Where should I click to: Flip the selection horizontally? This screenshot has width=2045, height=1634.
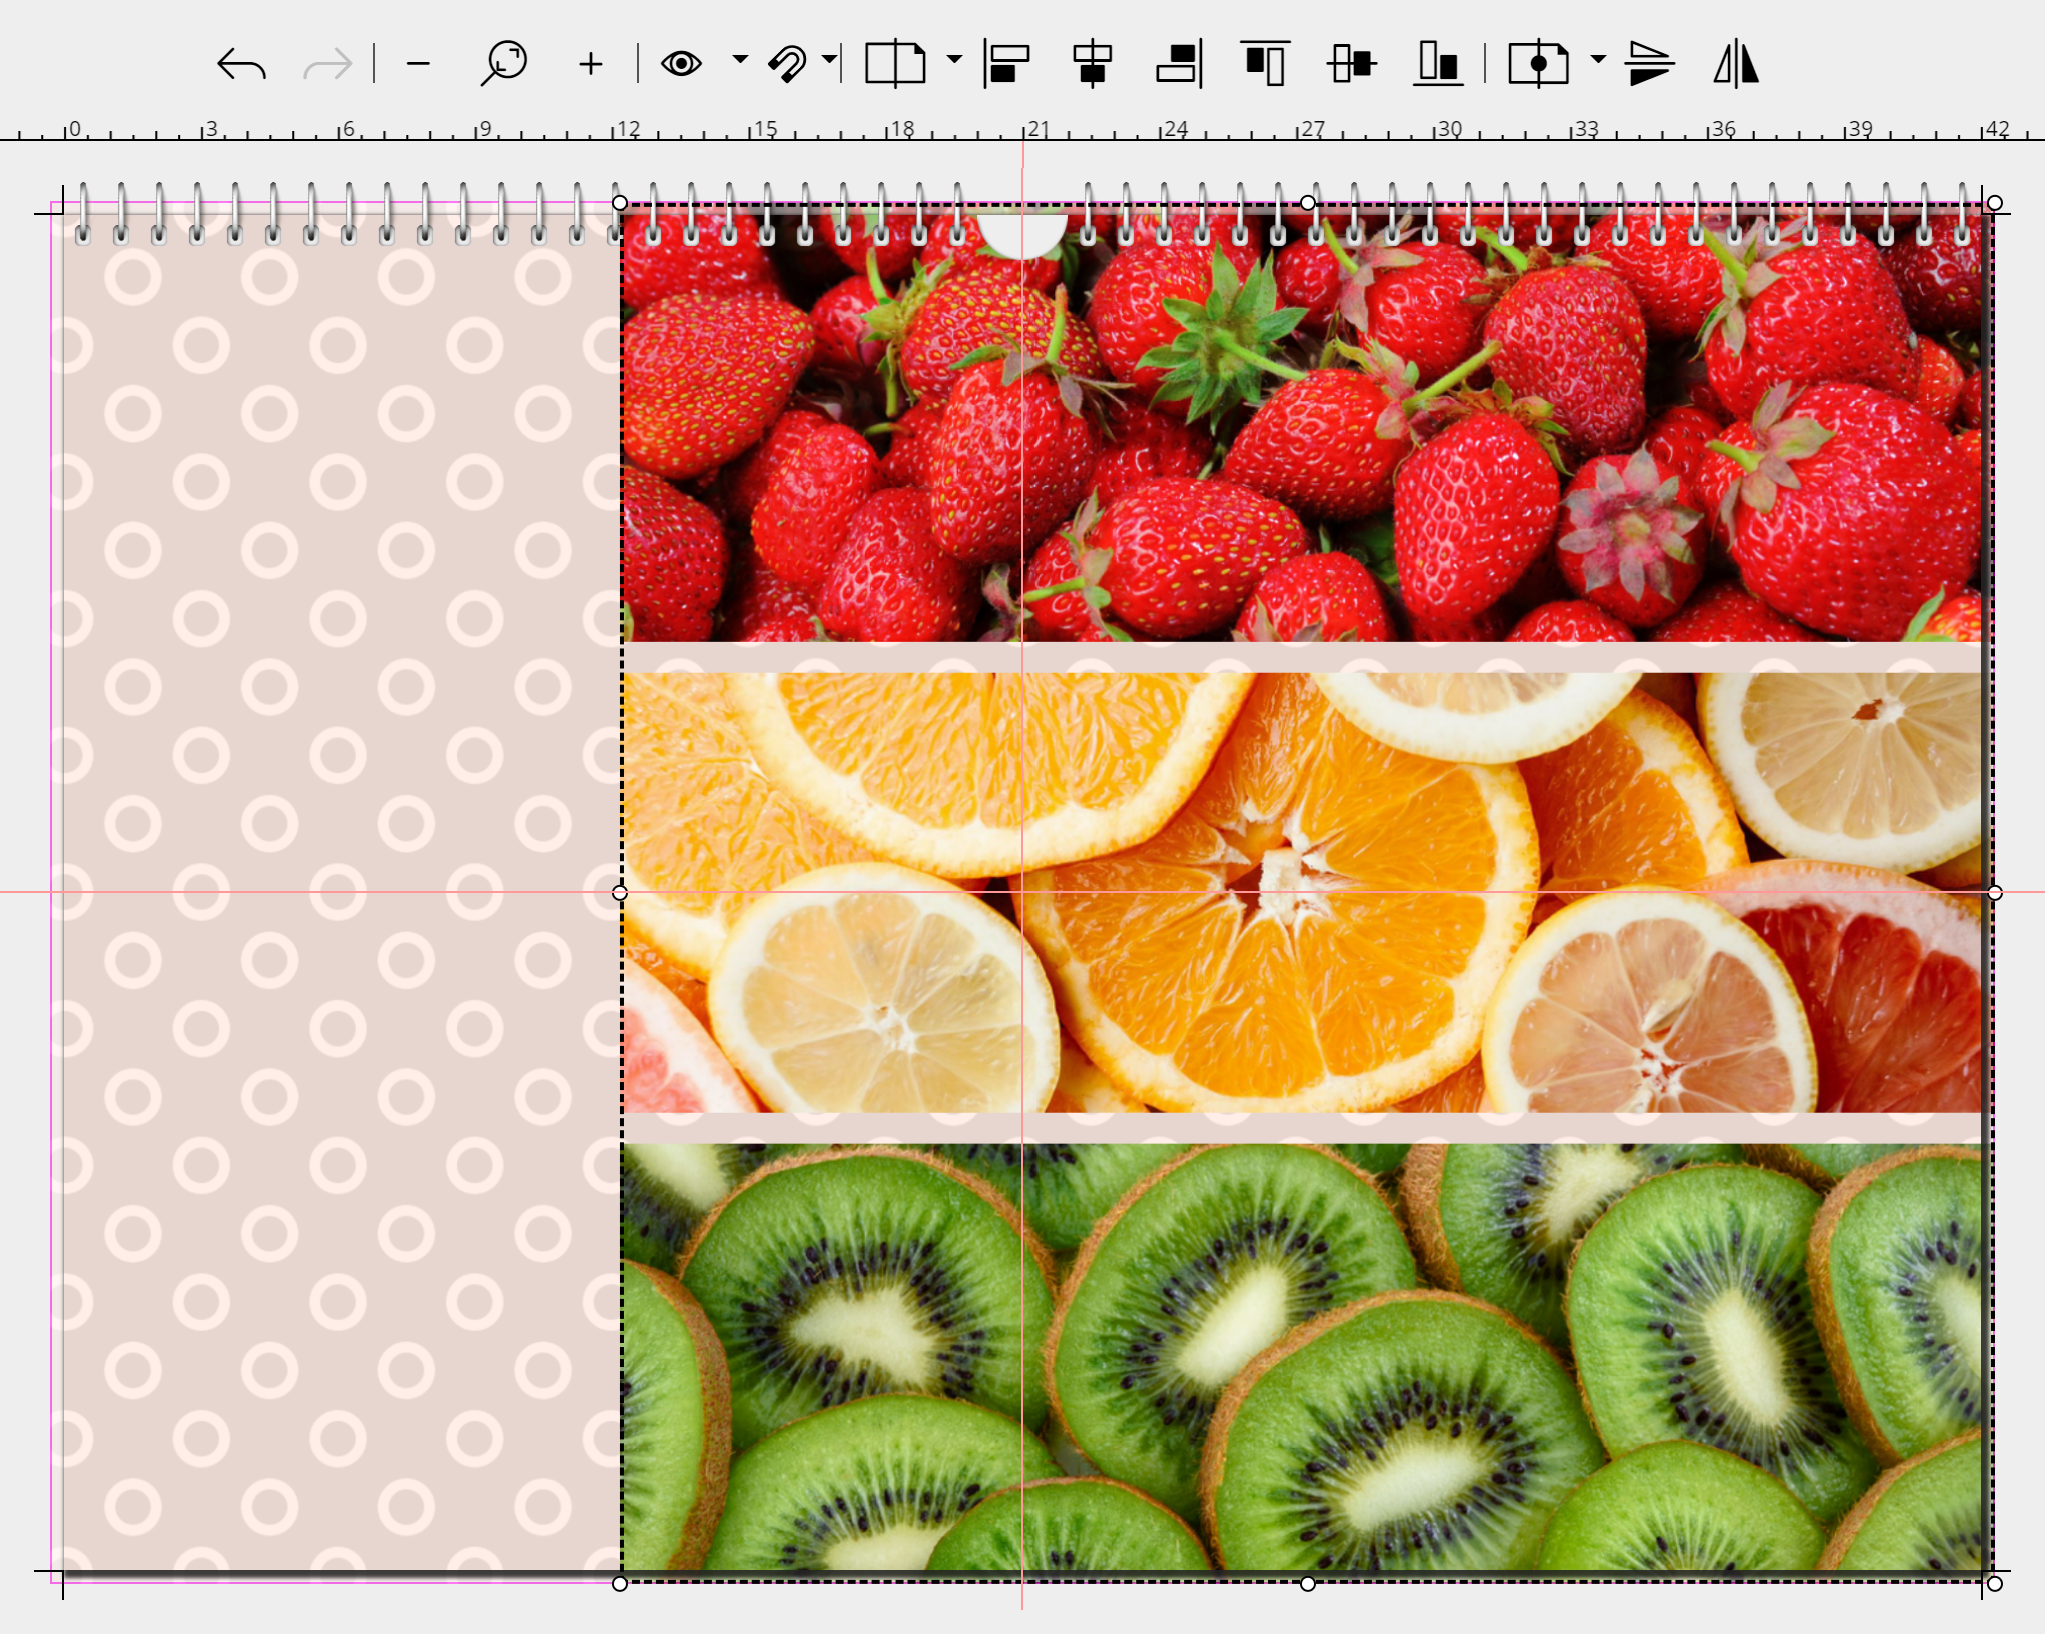click(1737, 64)
